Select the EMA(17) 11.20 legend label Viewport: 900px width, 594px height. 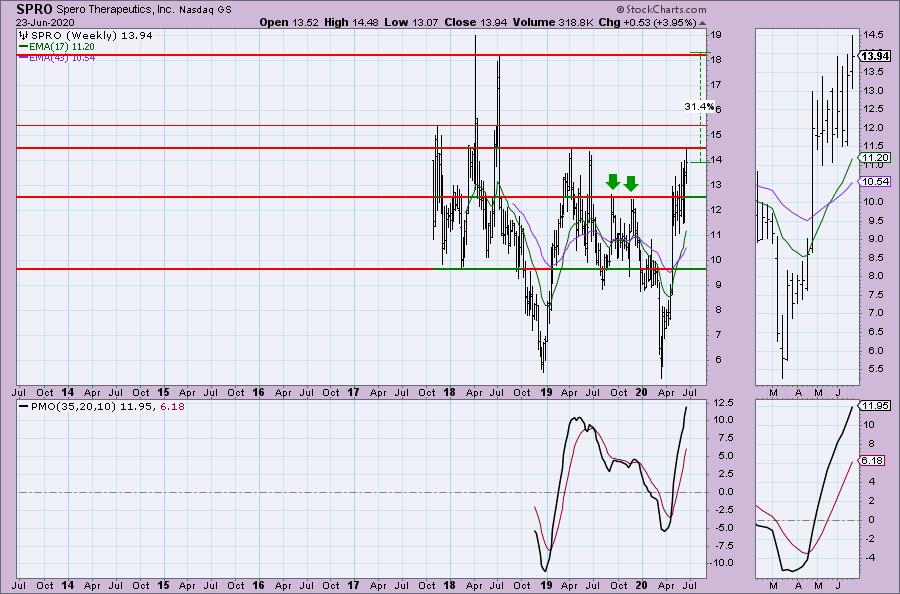[62, 46]
